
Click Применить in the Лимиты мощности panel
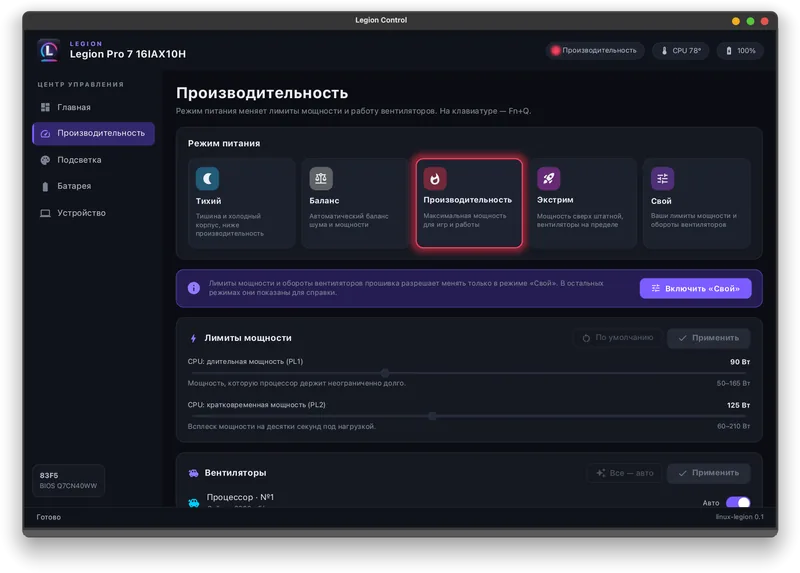click(709, 338)
